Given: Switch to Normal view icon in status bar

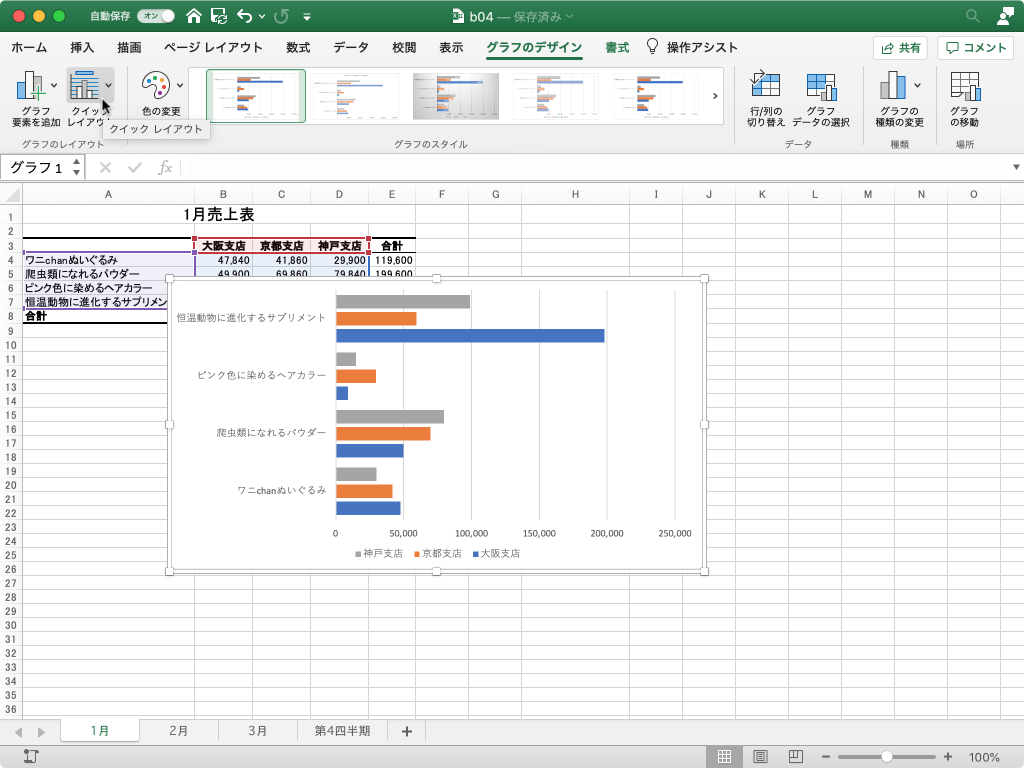Looking at the screenshot, I should point(724,756).
